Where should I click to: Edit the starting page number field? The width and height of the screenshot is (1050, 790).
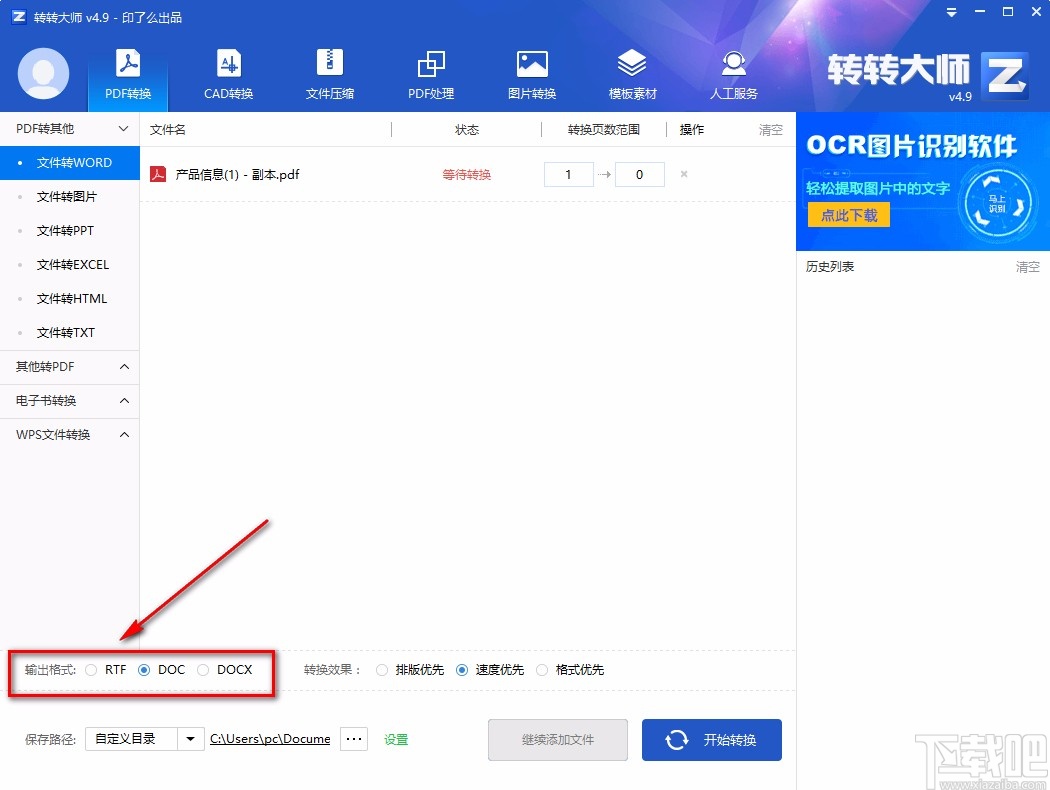568,173
